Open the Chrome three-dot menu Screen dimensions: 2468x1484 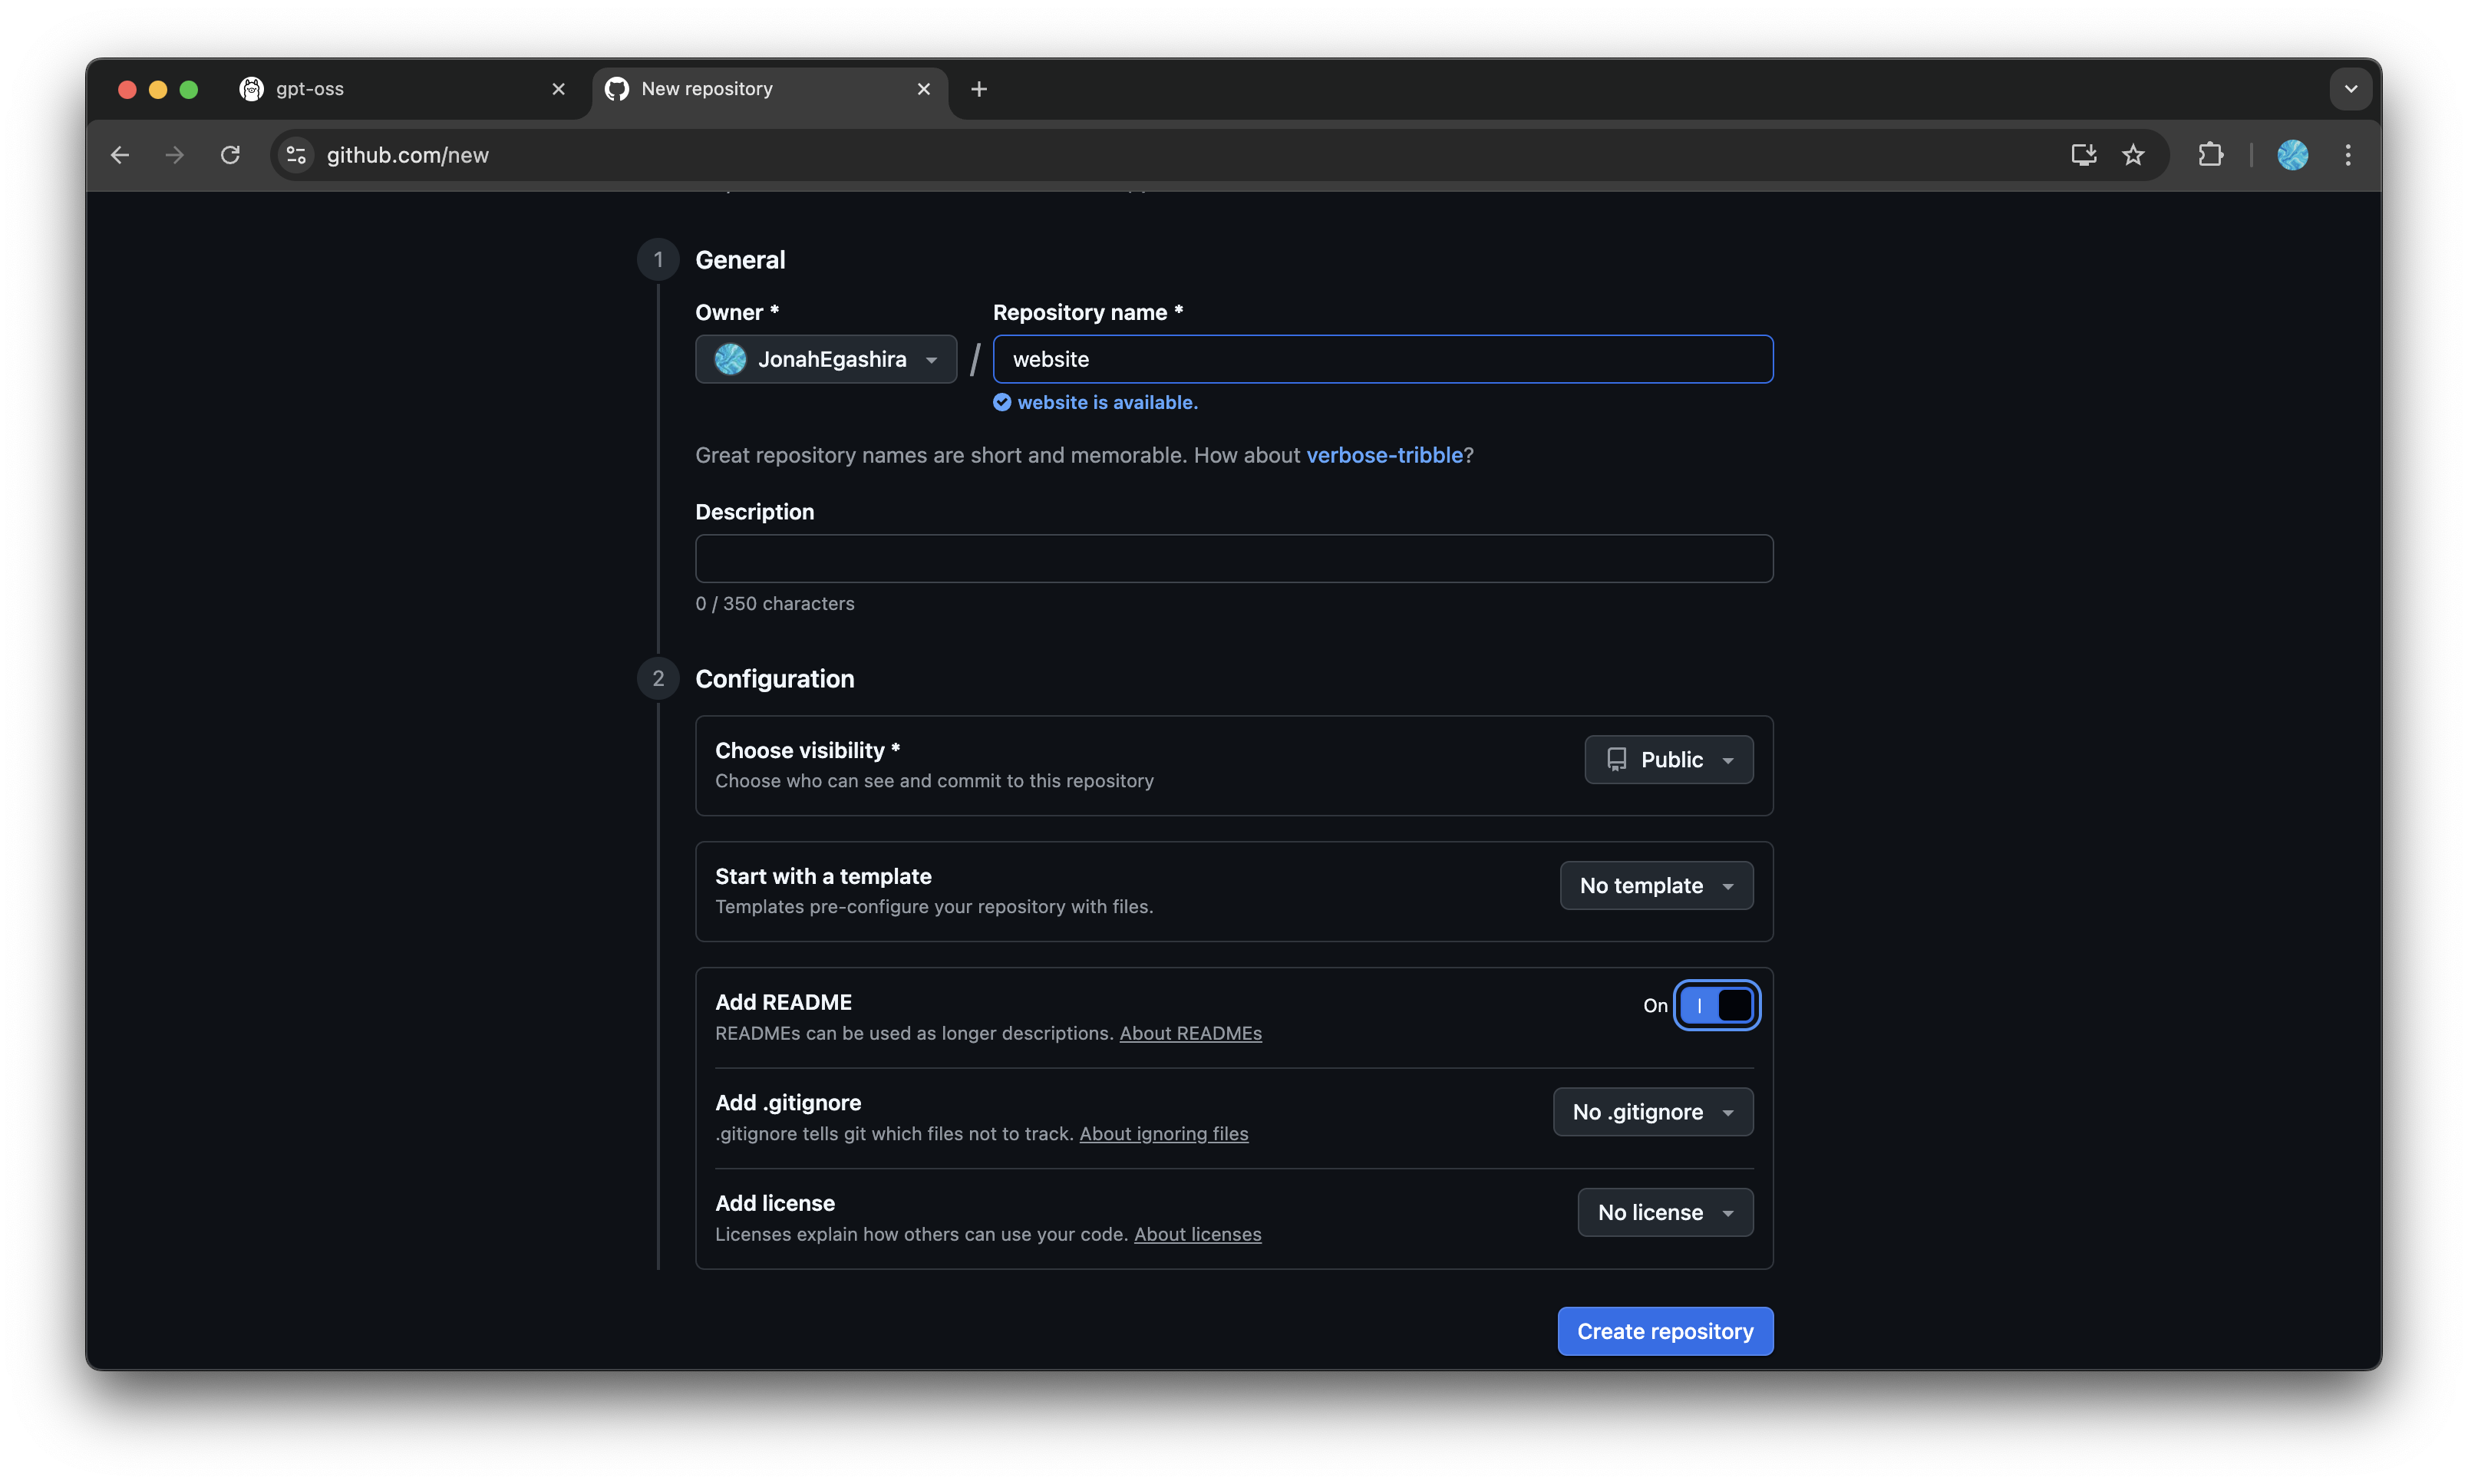2347,155
